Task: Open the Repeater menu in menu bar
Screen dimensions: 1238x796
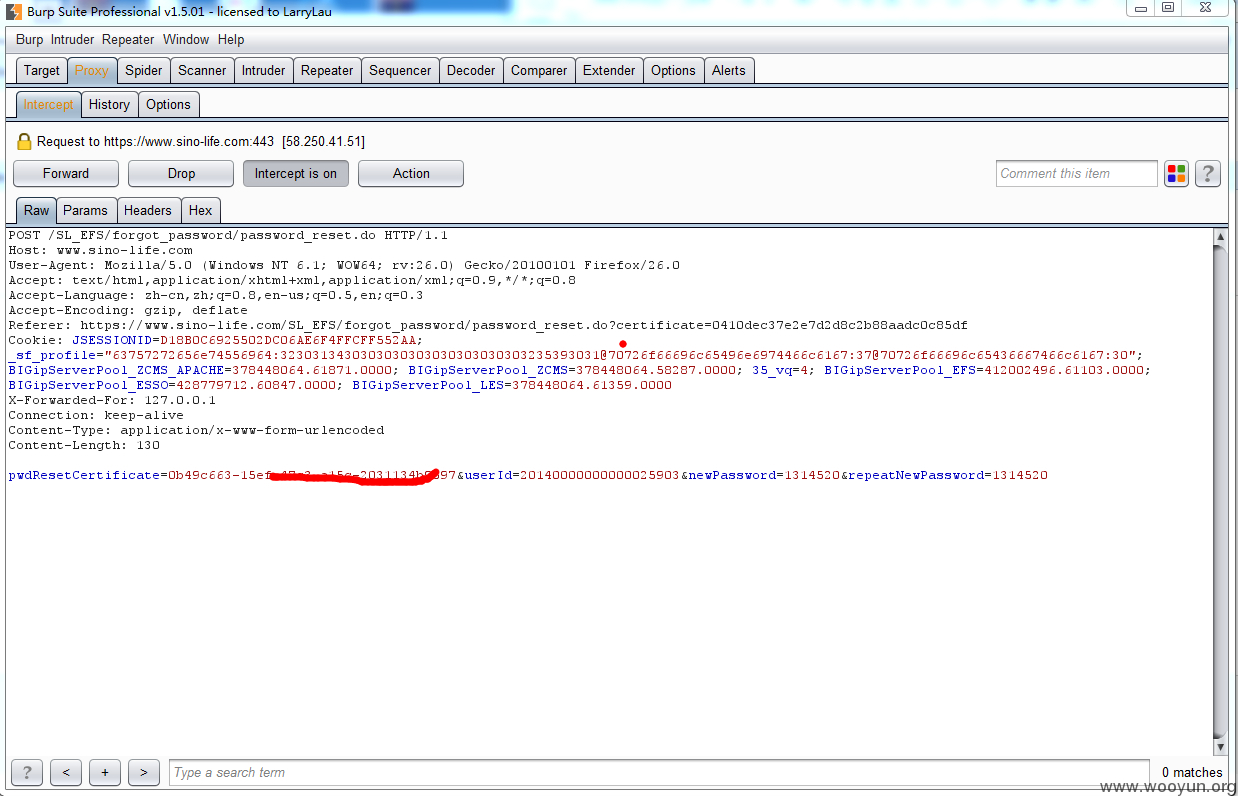Action: pos(128,40)
